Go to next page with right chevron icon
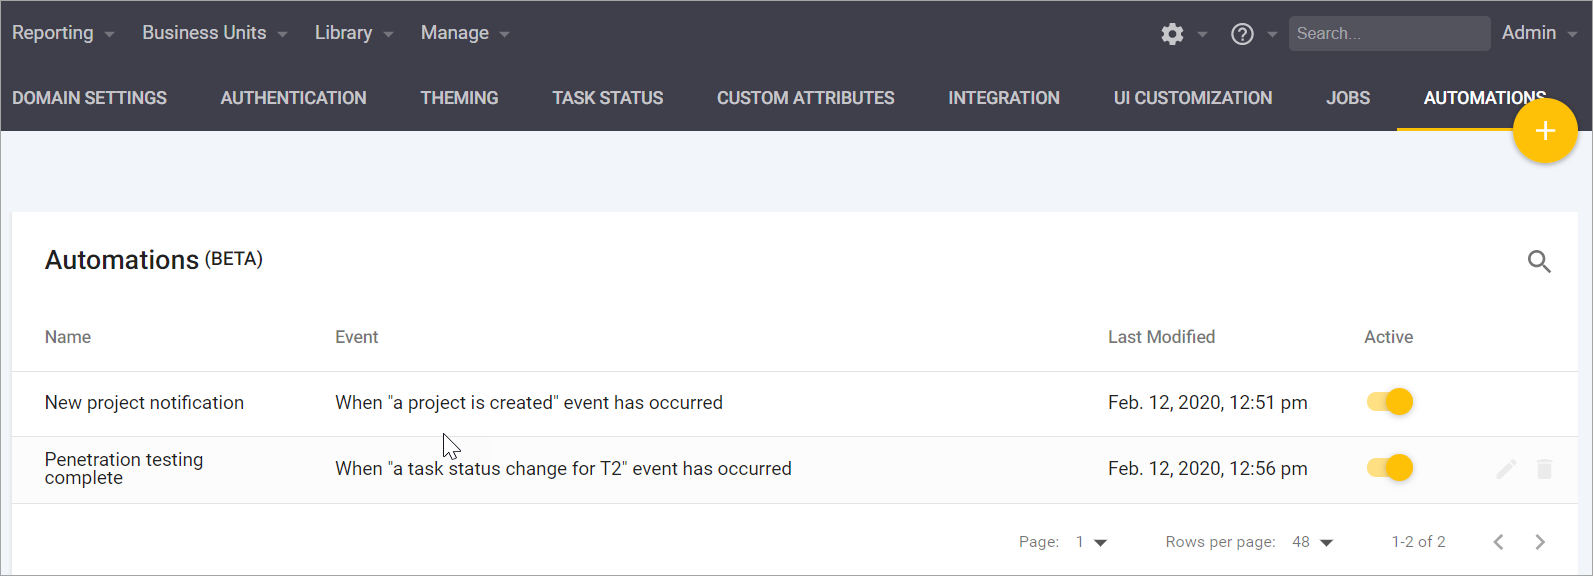This screenshot has width=1593, height=576. click(1540, 541)
